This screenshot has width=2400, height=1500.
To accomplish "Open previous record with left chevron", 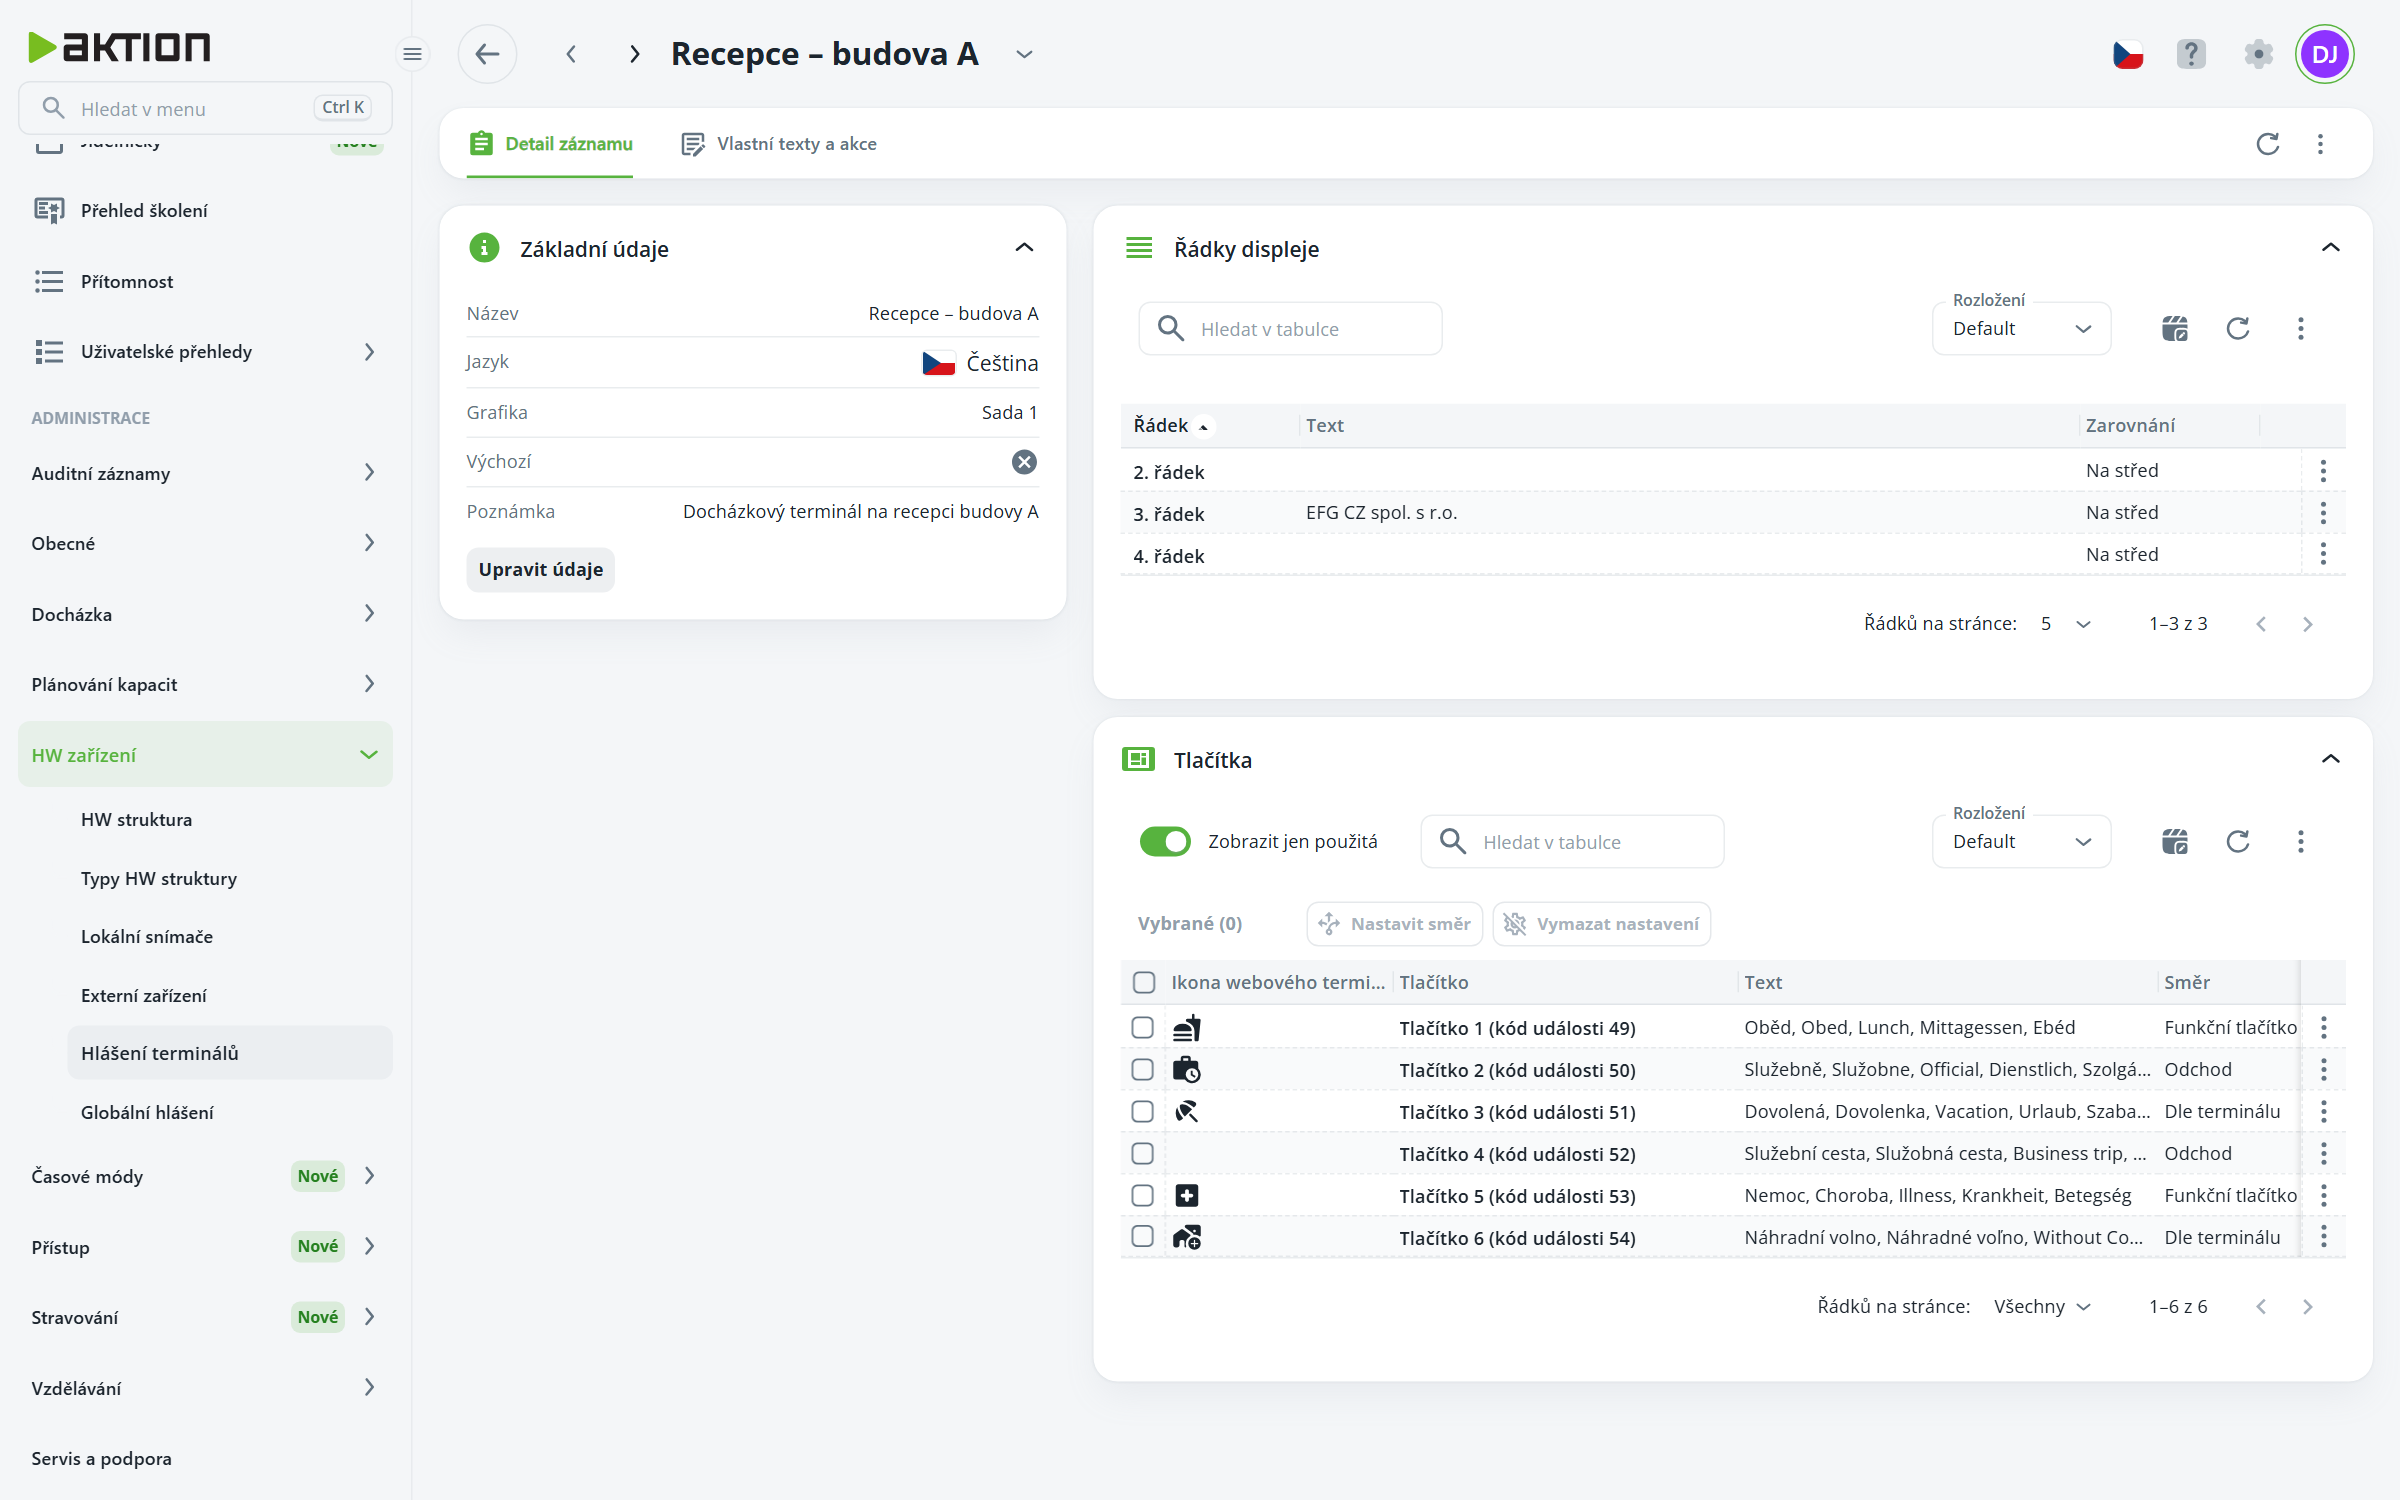I will click(x=571, y=54).
